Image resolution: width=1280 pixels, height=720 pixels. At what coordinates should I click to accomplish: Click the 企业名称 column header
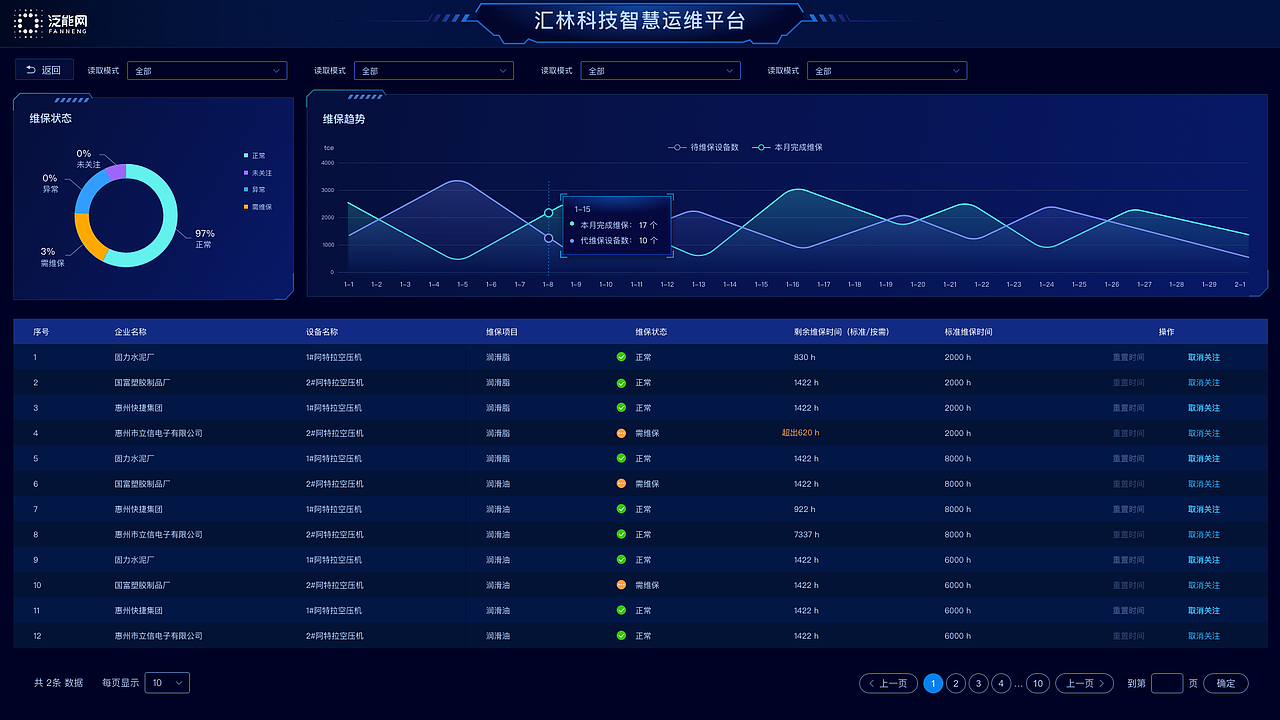click(x=131, y=332)
